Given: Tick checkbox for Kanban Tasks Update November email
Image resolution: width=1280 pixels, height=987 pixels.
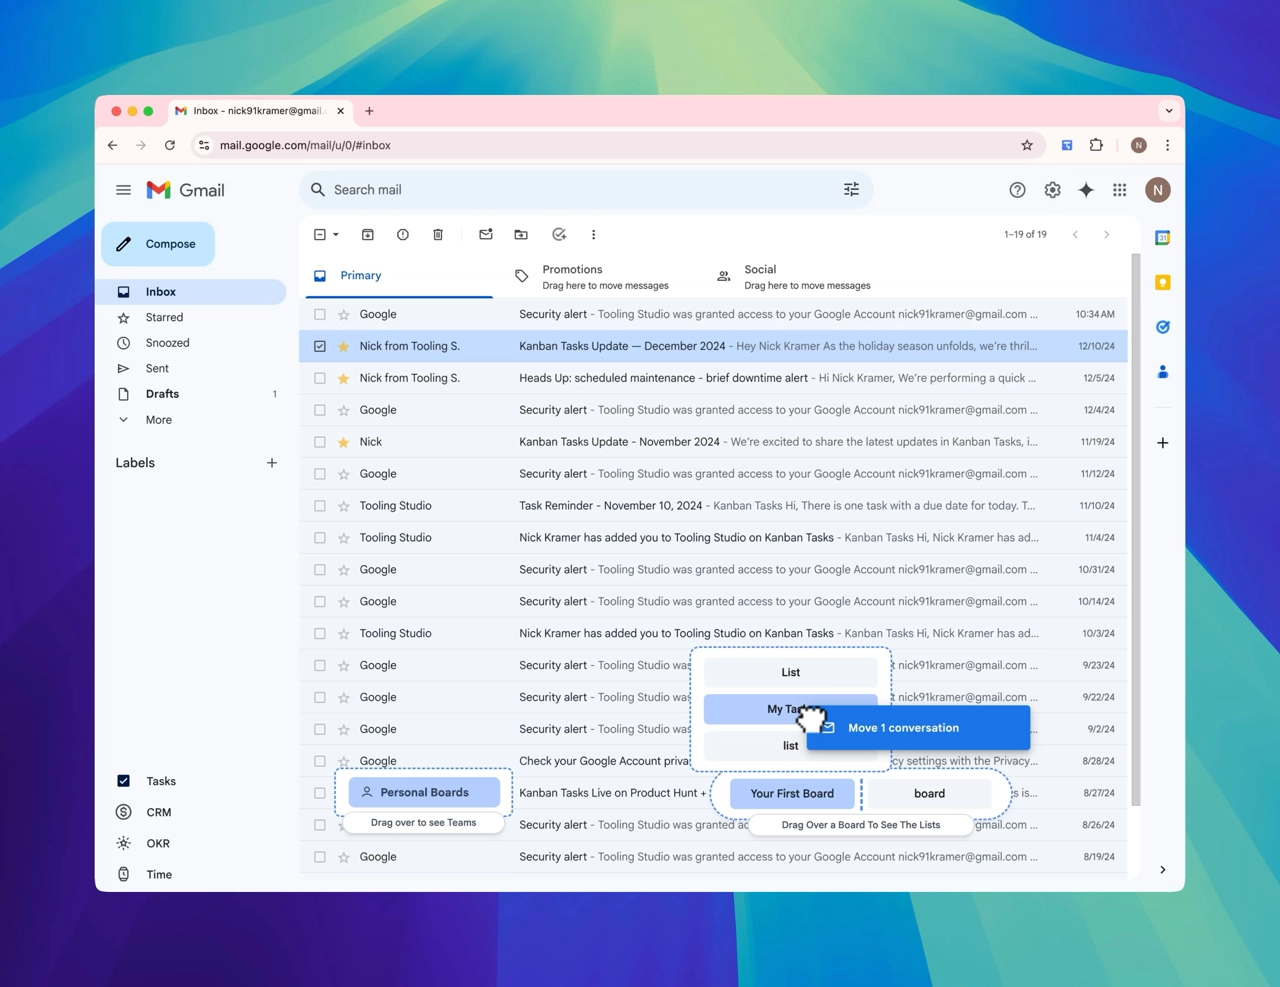Looking at the screenshot, I should tap(320, 442).
